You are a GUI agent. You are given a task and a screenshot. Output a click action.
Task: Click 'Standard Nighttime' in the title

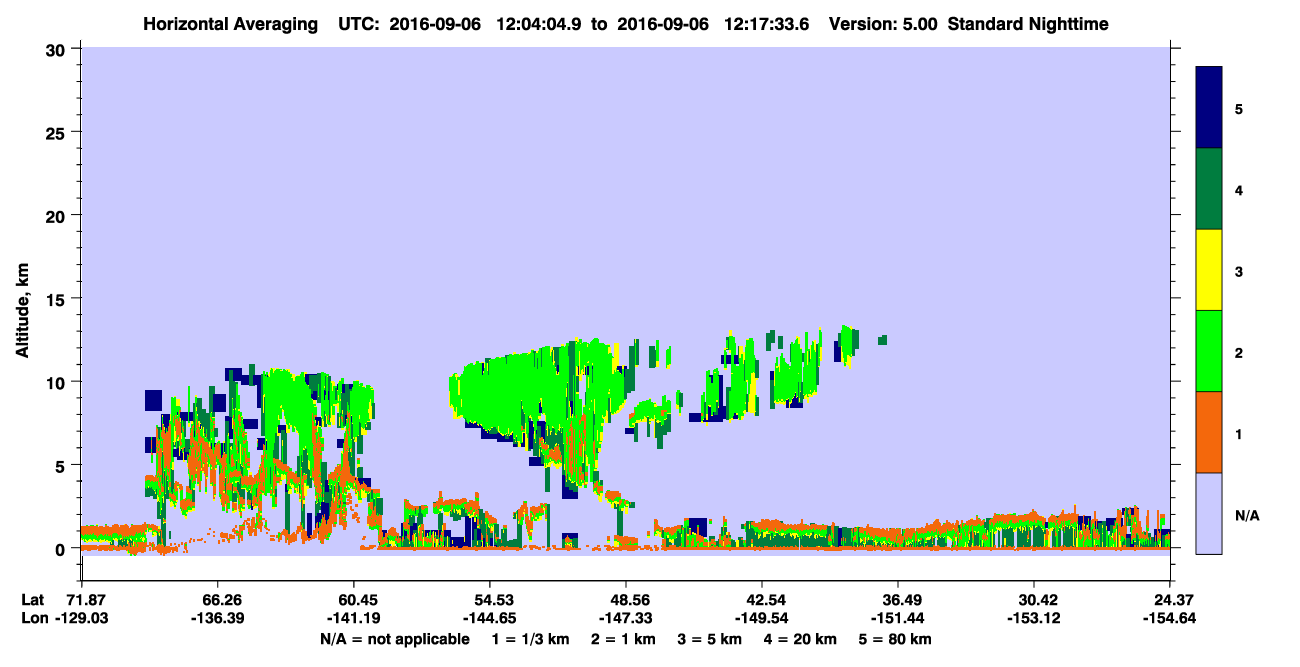click(1028, 24)
